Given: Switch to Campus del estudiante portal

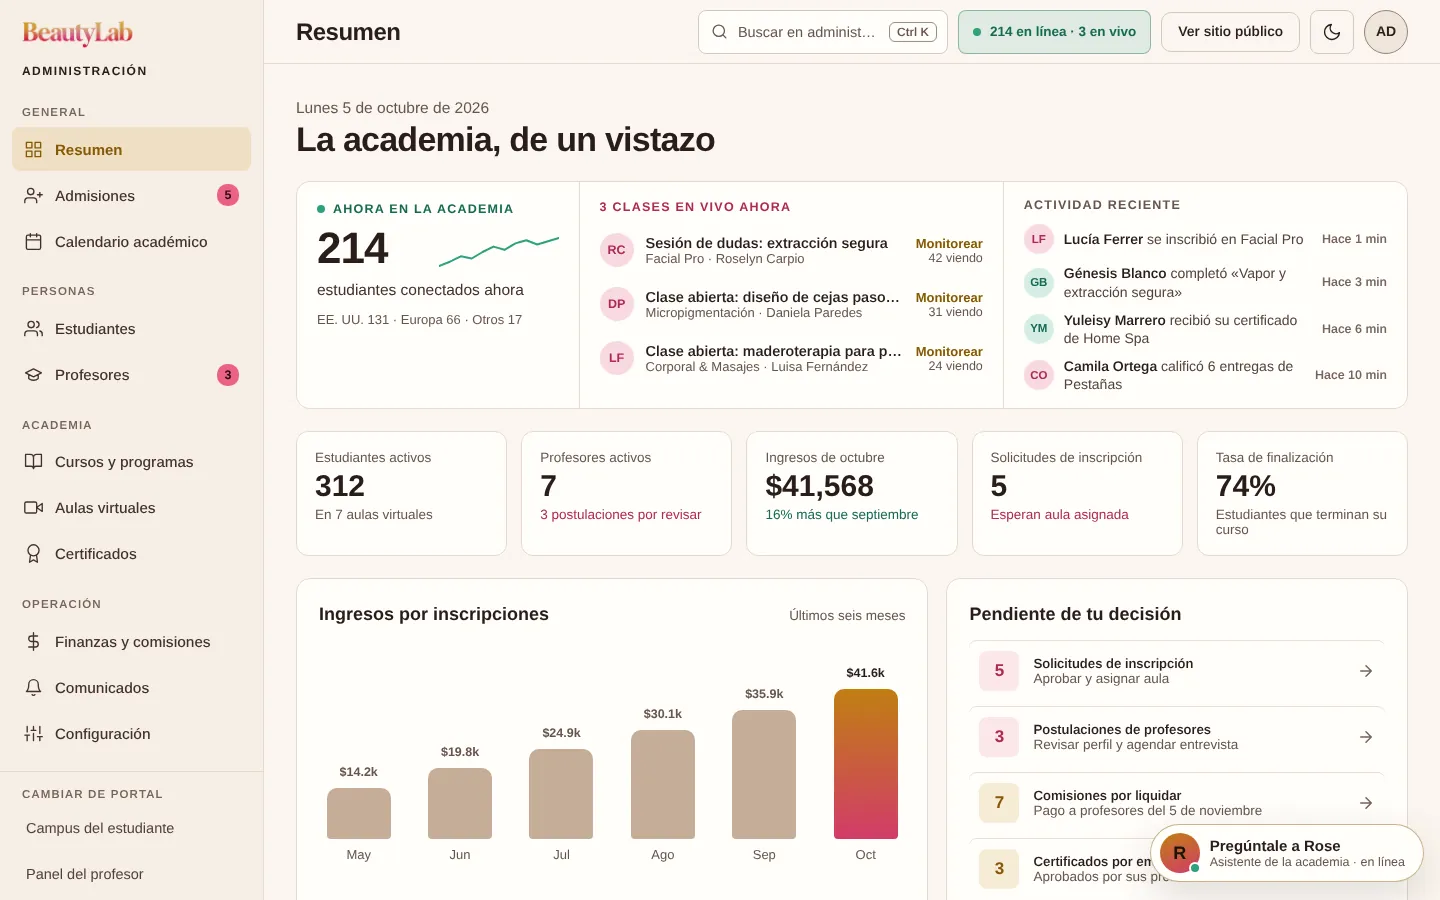Looking at the screenshot, I should (x=131, y=828).
